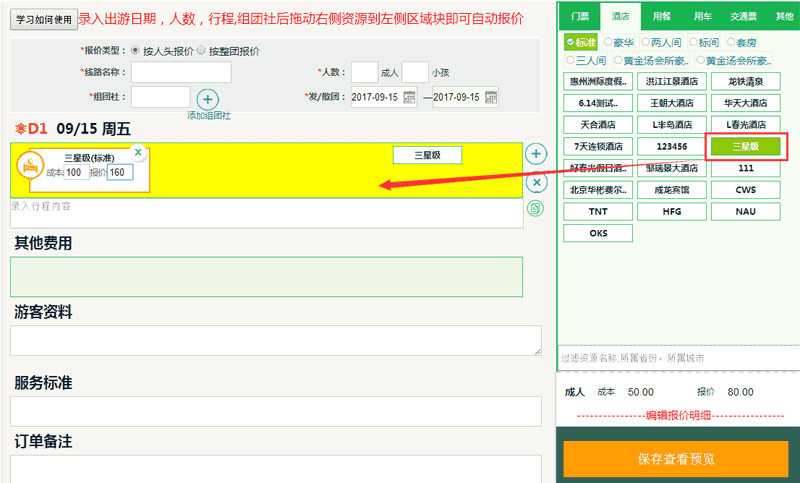Switch to the 门票 tab
800x483 pixels.
point(579,17)
